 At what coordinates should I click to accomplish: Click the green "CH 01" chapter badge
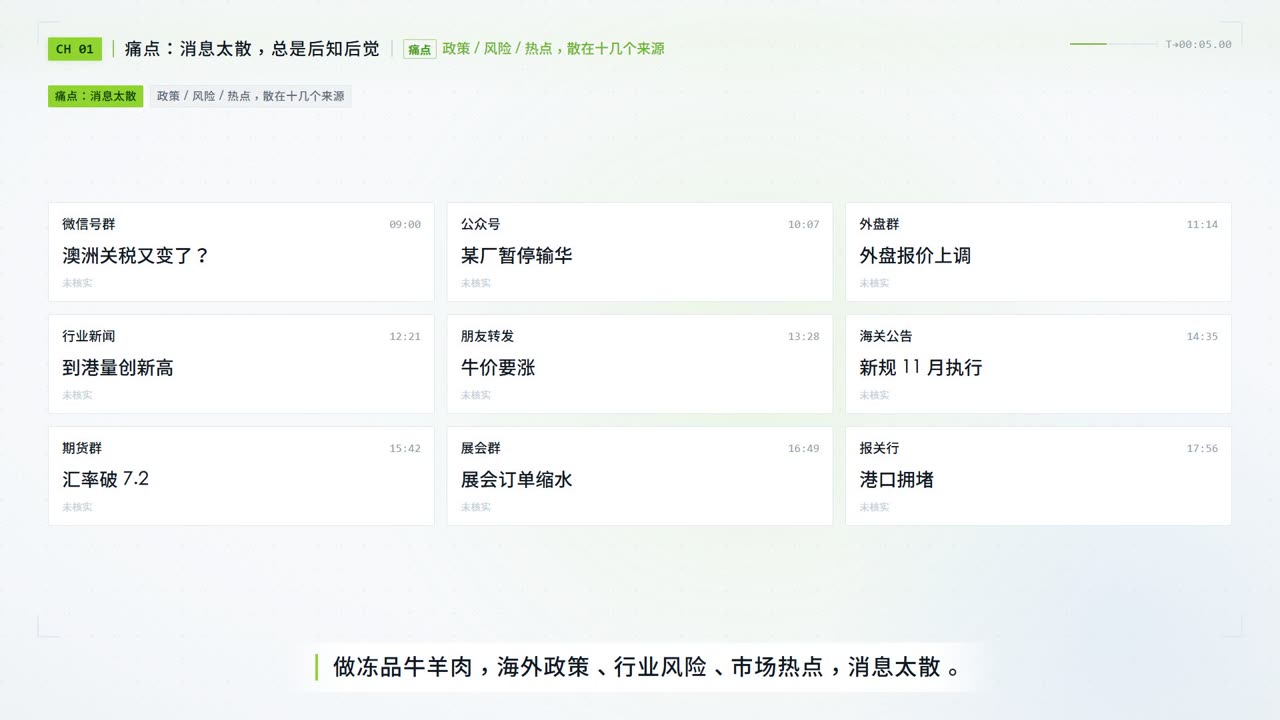(x=75, y=49)
